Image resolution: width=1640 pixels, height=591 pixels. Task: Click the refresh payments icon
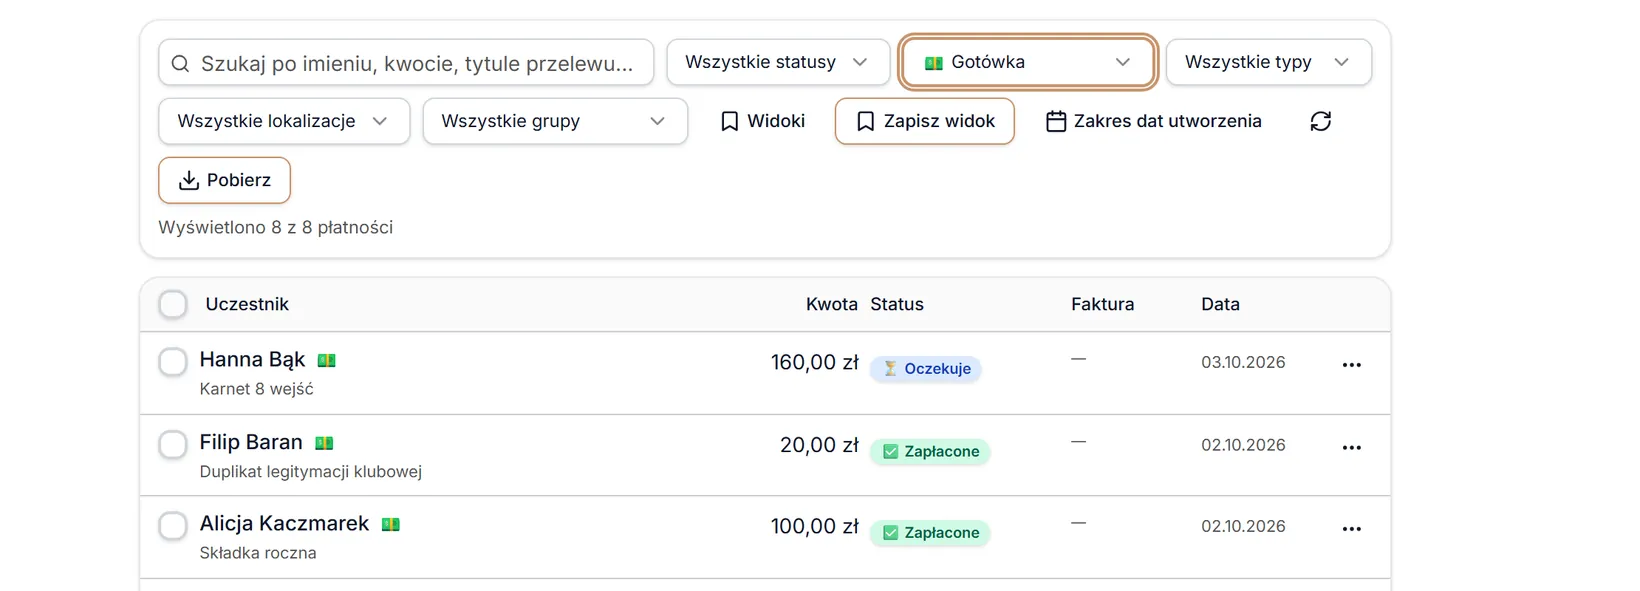[1320, 121]
